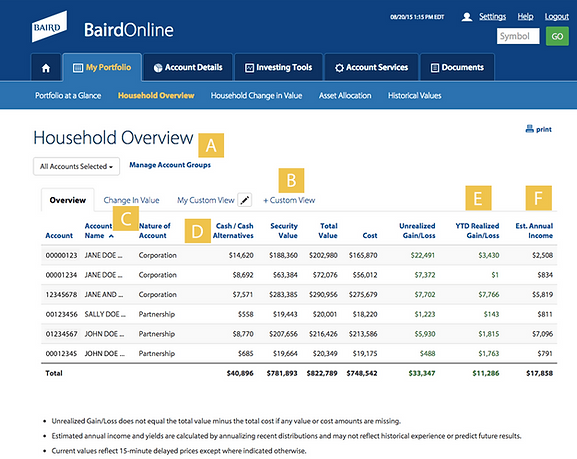This screenshot has width=577, height=459.
Task: Sort by Account Name ascending arrow
Action: [x=111, y=236]
